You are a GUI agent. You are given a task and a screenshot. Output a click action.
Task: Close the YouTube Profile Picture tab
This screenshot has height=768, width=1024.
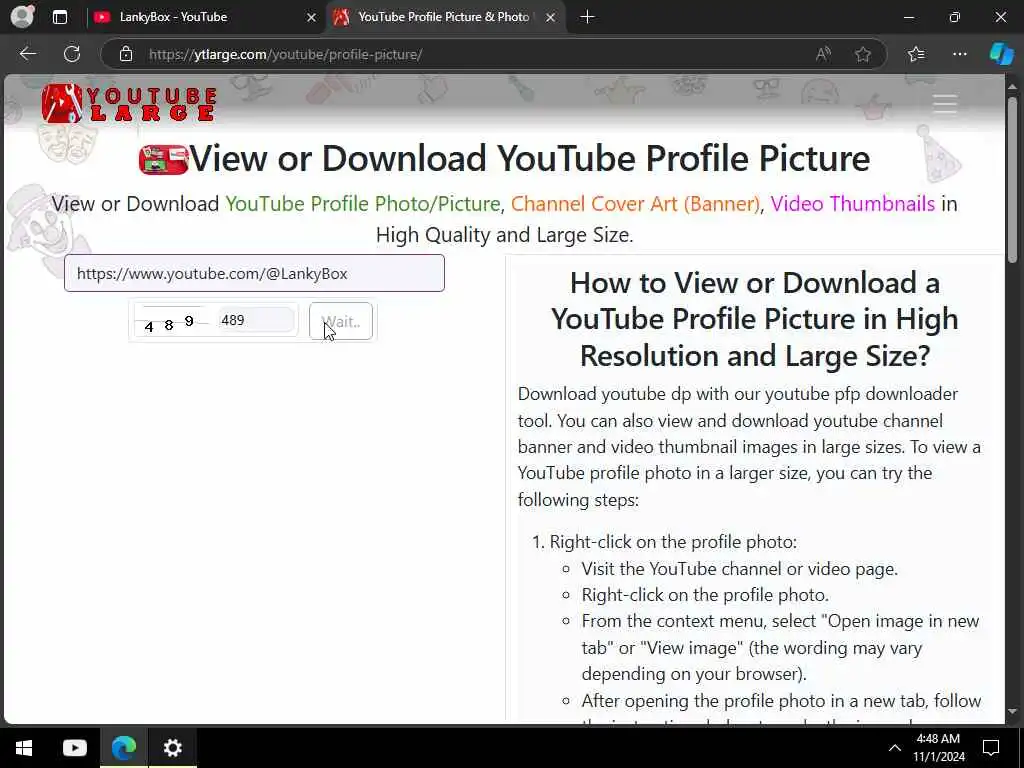[551, 18]
